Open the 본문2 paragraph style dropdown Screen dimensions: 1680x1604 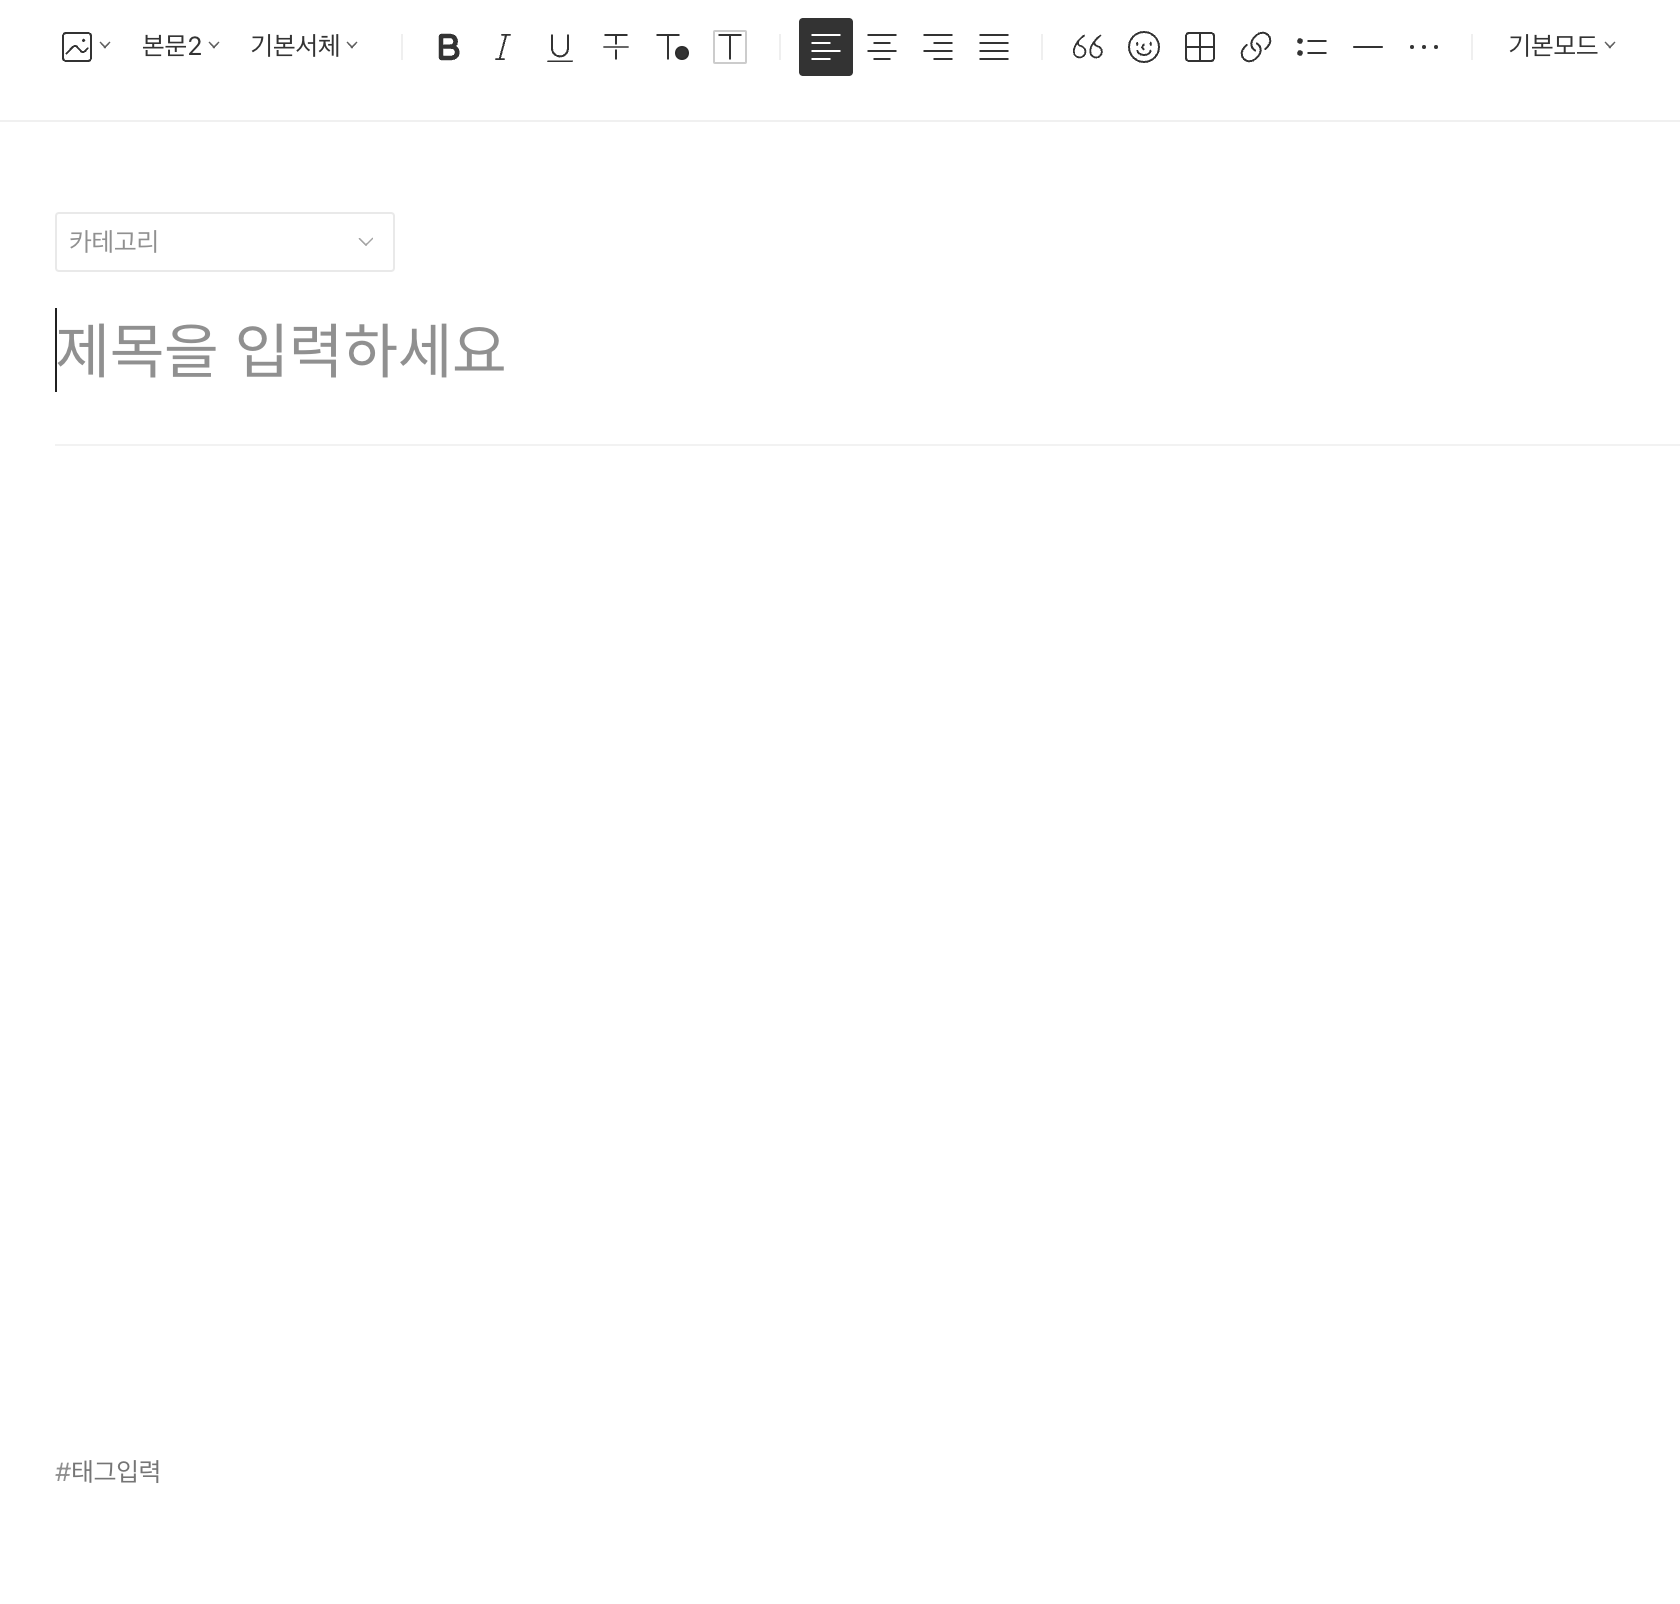pyautogui.click(x=181, y=46)
